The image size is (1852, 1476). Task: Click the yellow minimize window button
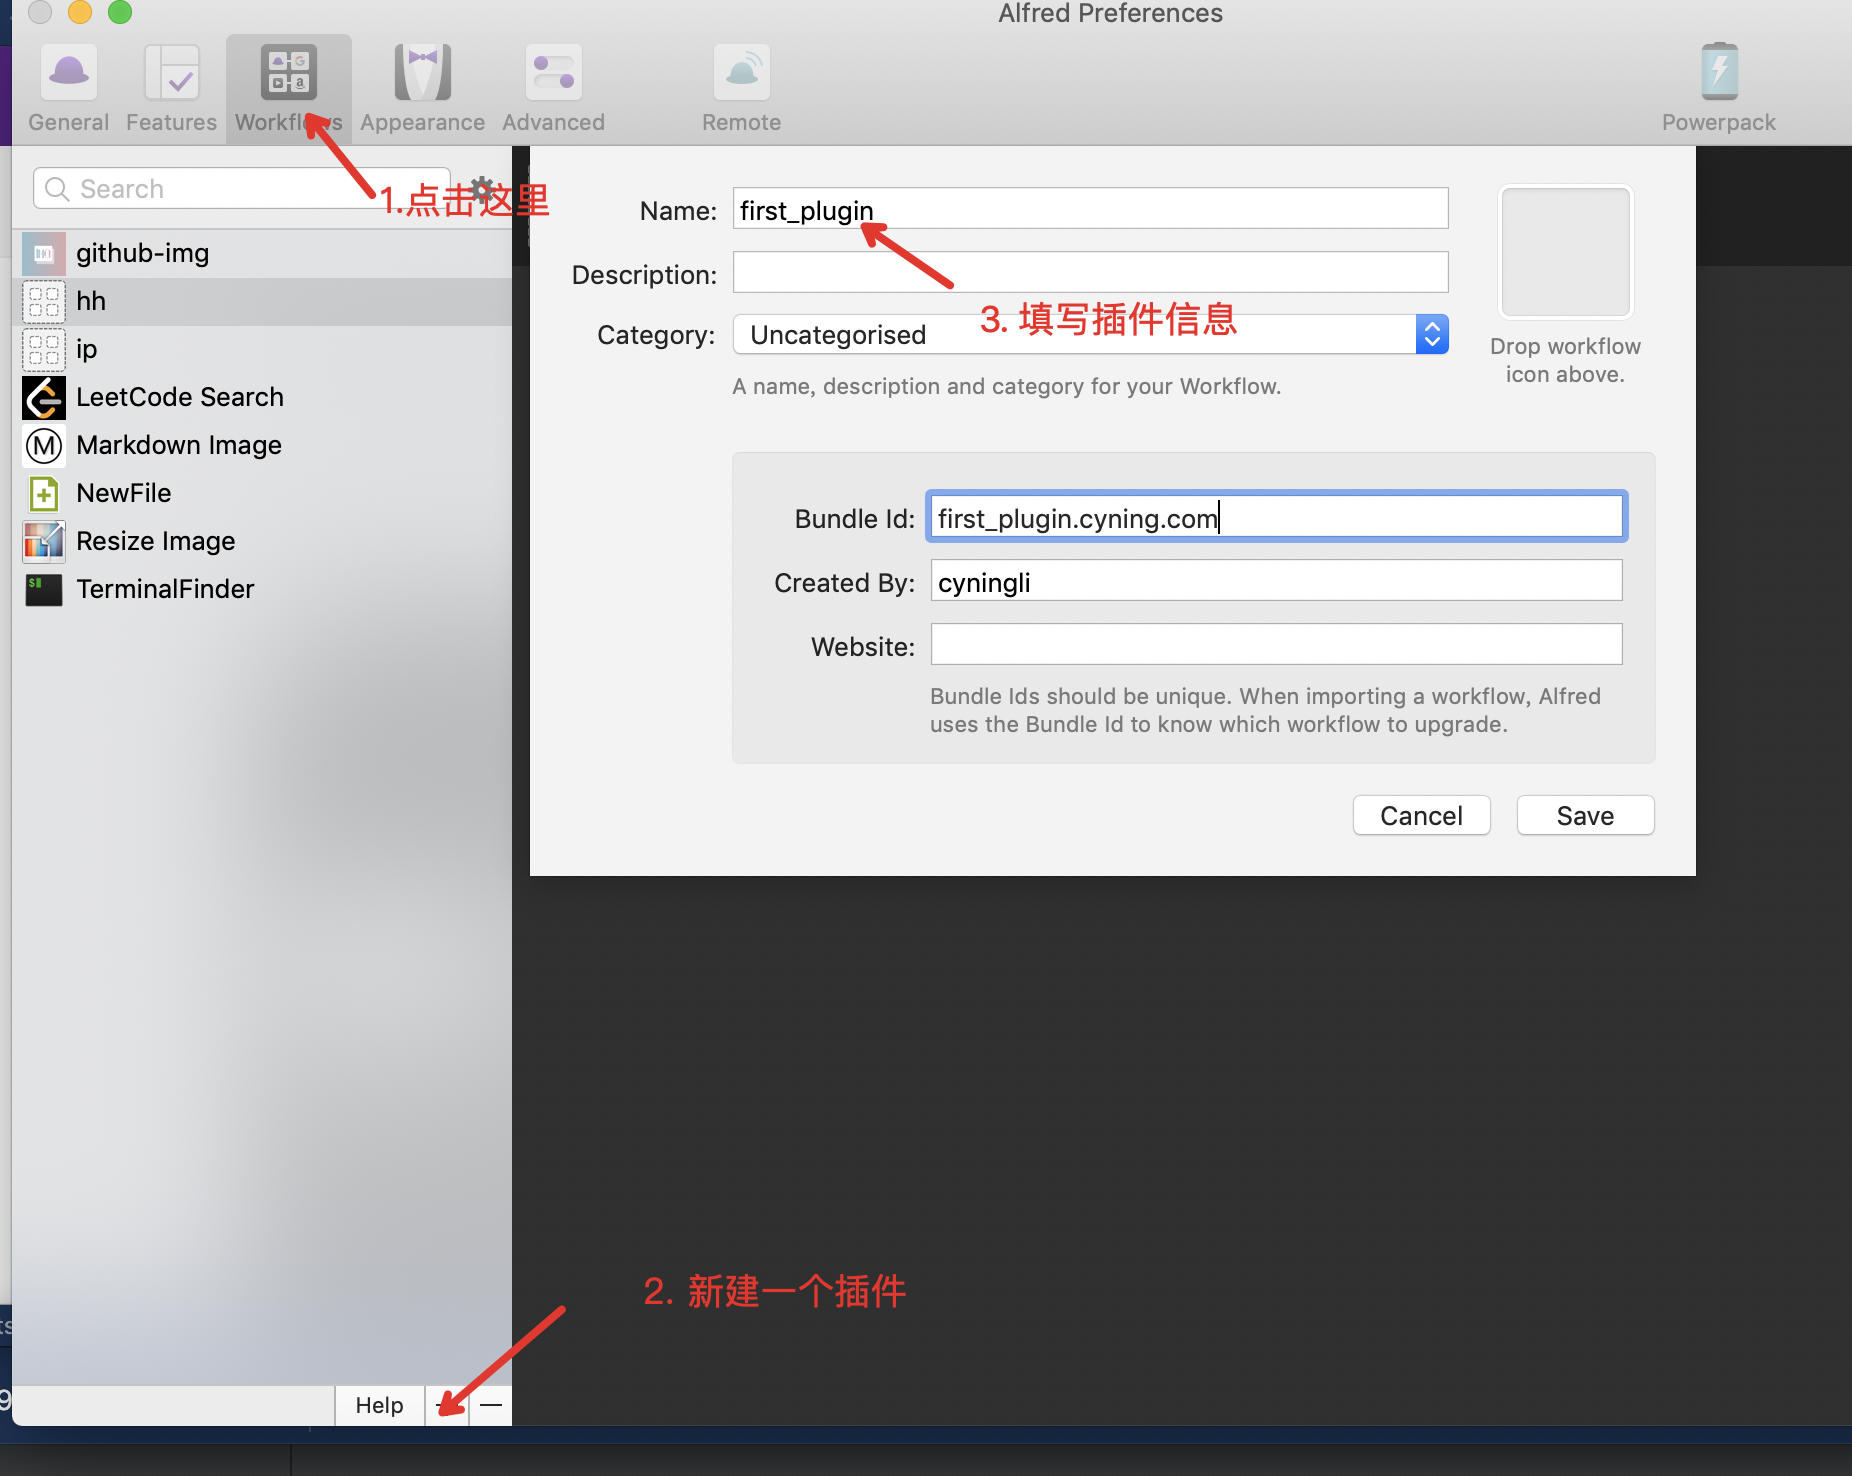pyautogui.click(x=80, y=12)
